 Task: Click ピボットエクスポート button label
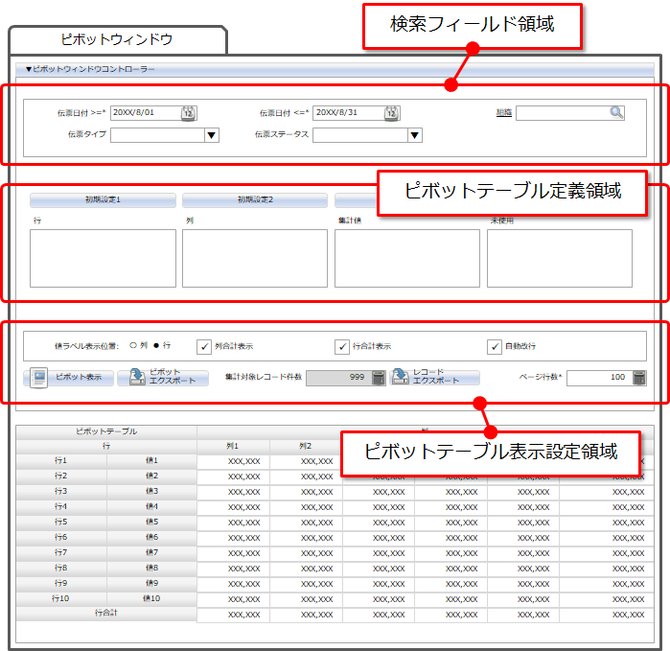173,376
